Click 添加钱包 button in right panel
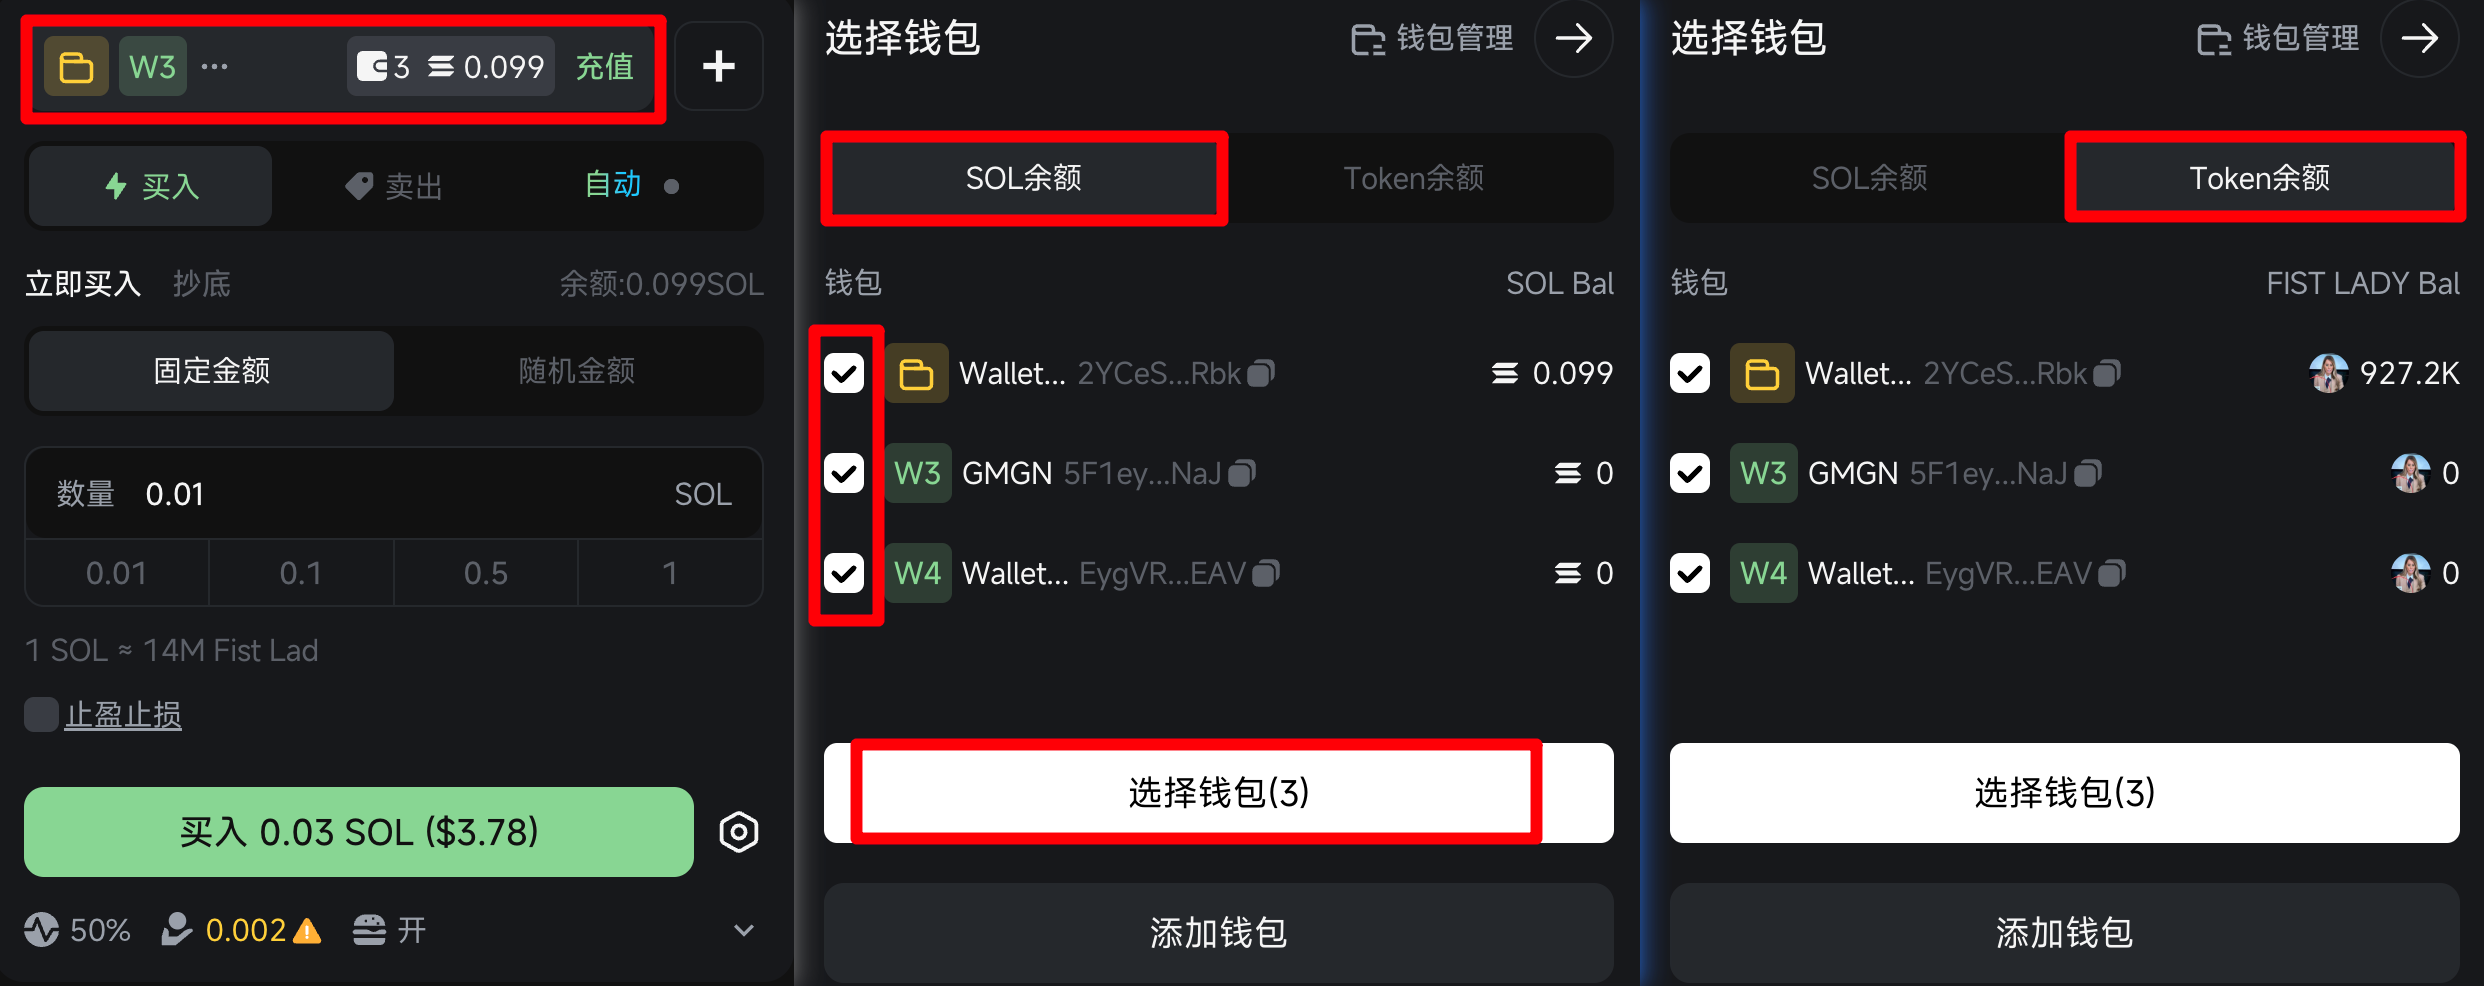This screenshot has height=986, width=2484. pos(2065,932)
